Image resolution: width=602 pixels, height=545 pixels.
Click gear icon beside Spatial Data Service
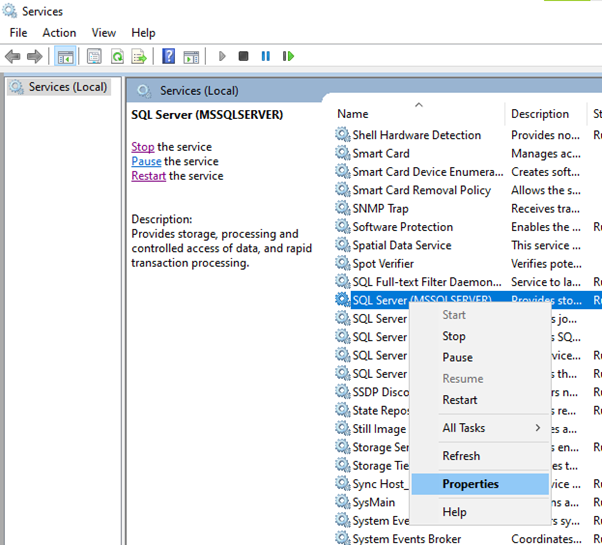pos(342,245)
